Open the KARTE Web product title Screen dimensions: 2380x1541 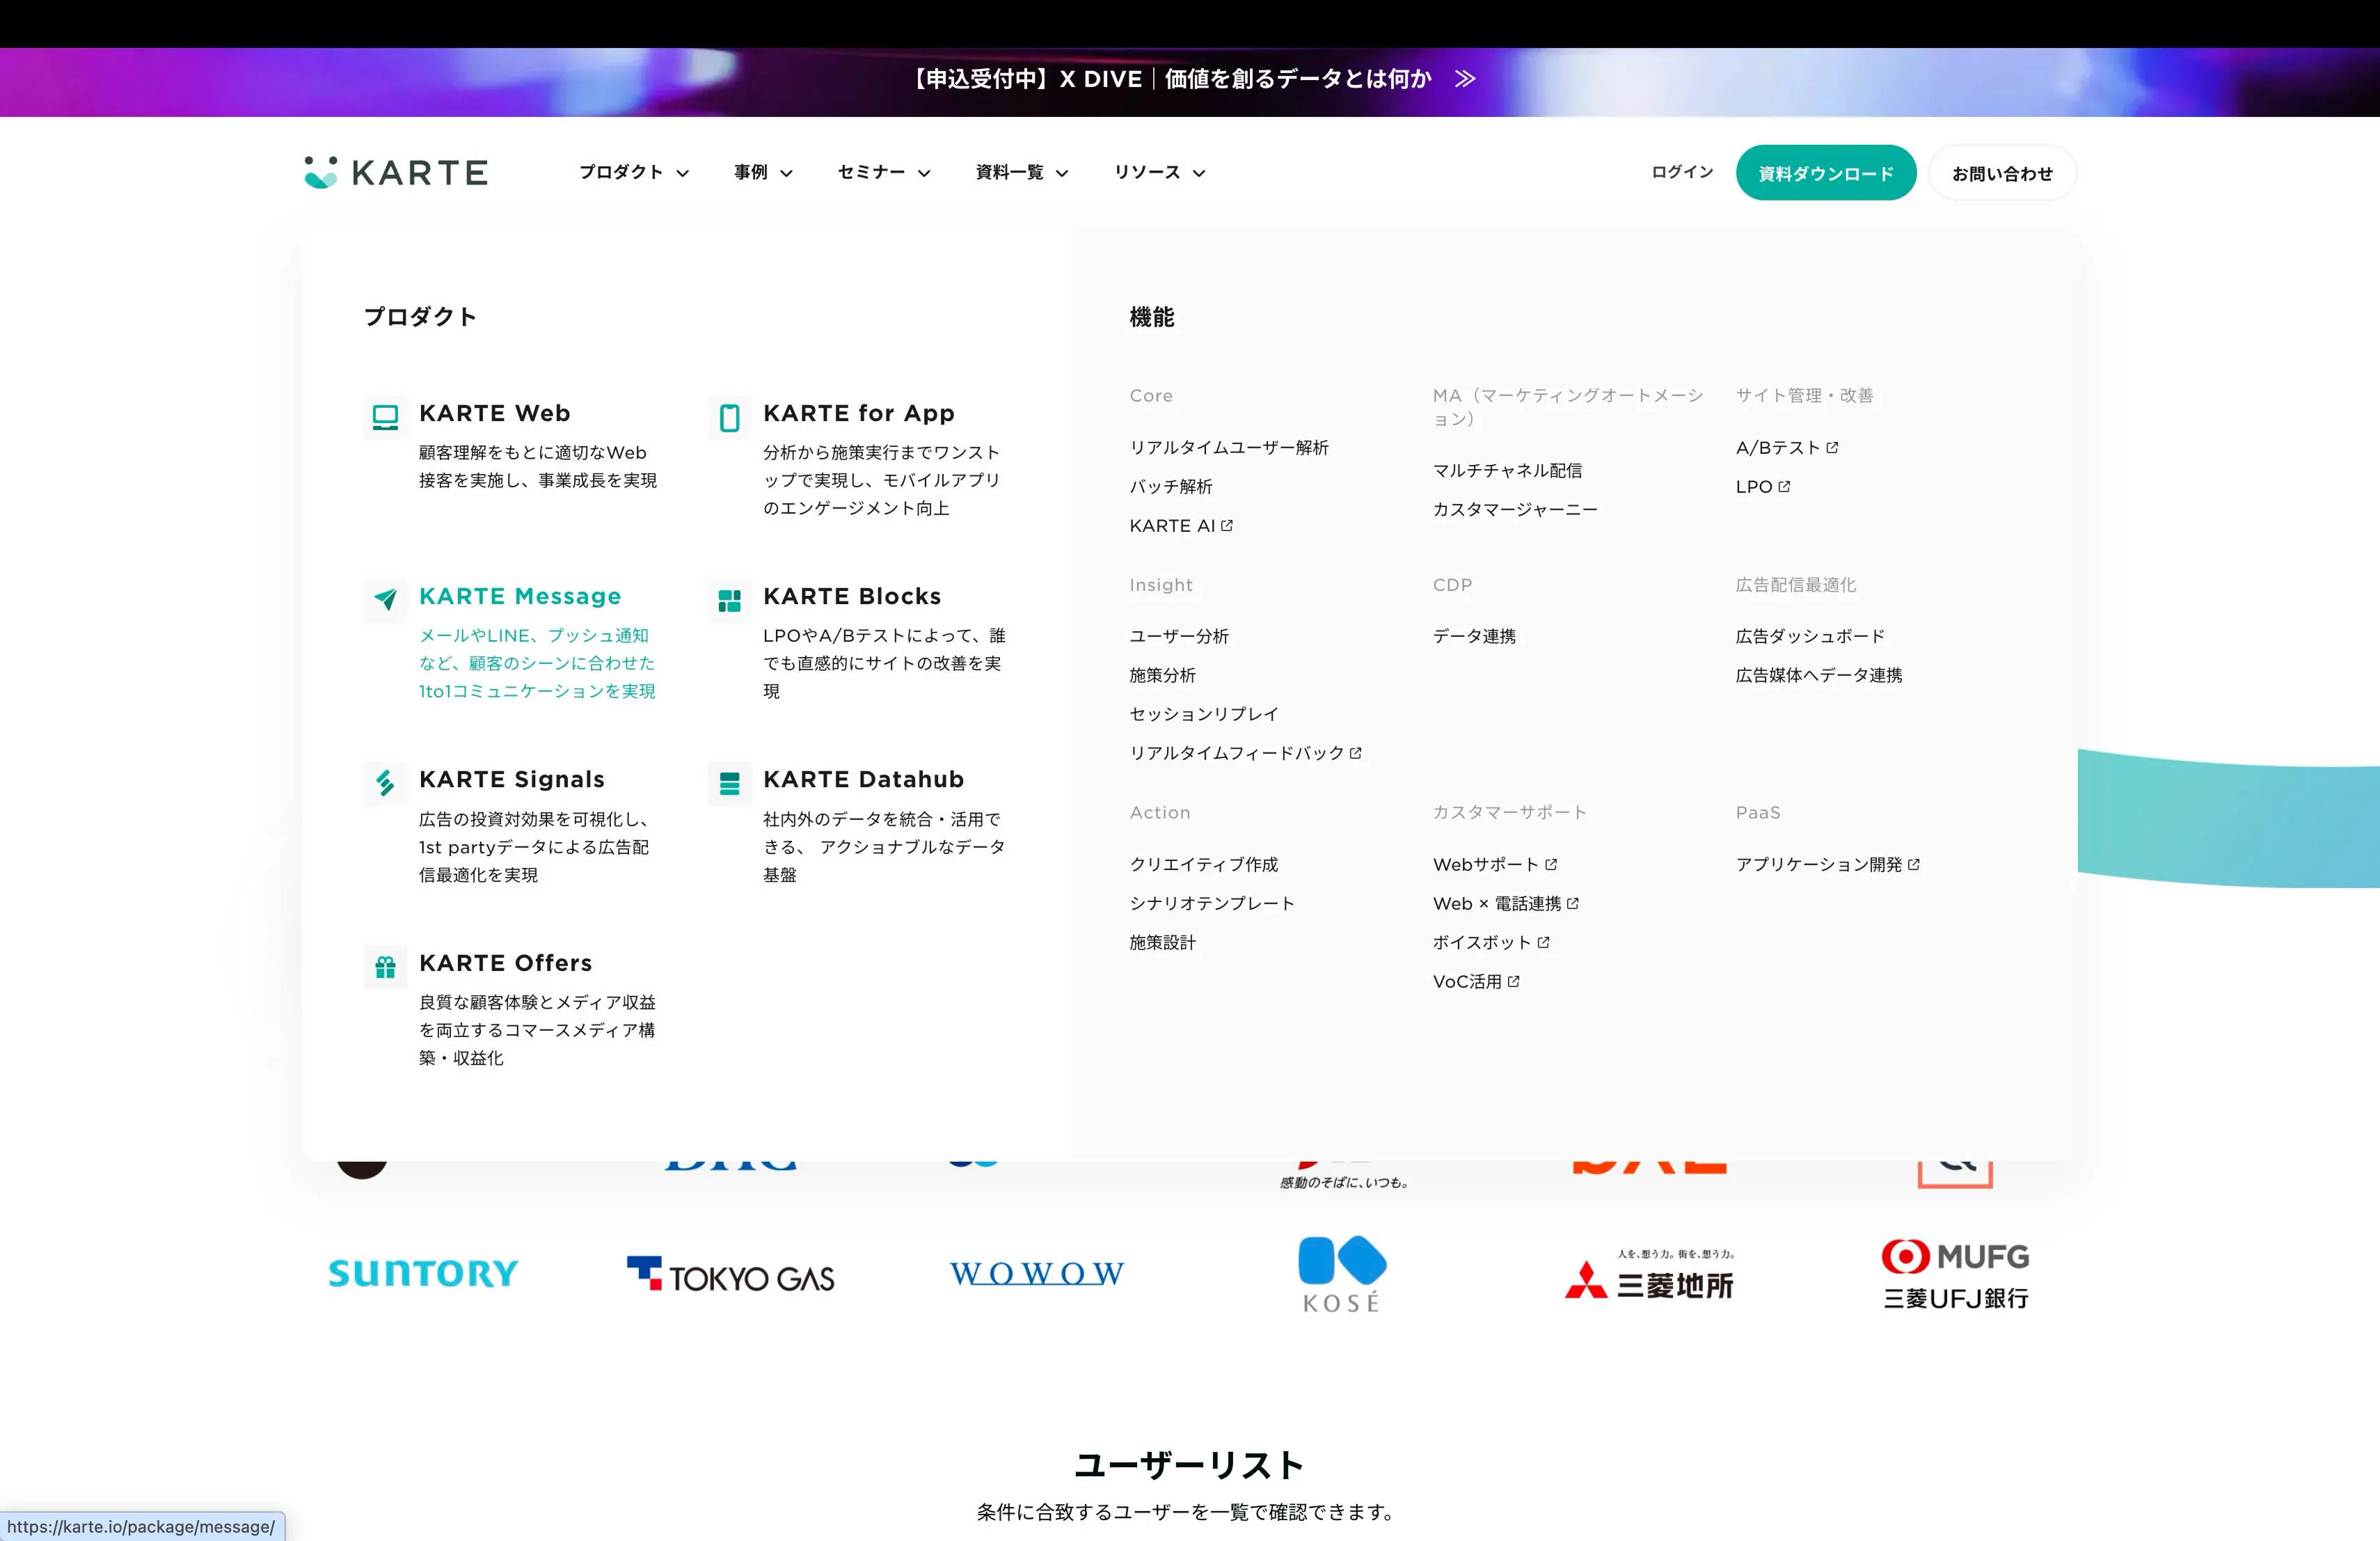pos(495,413)
